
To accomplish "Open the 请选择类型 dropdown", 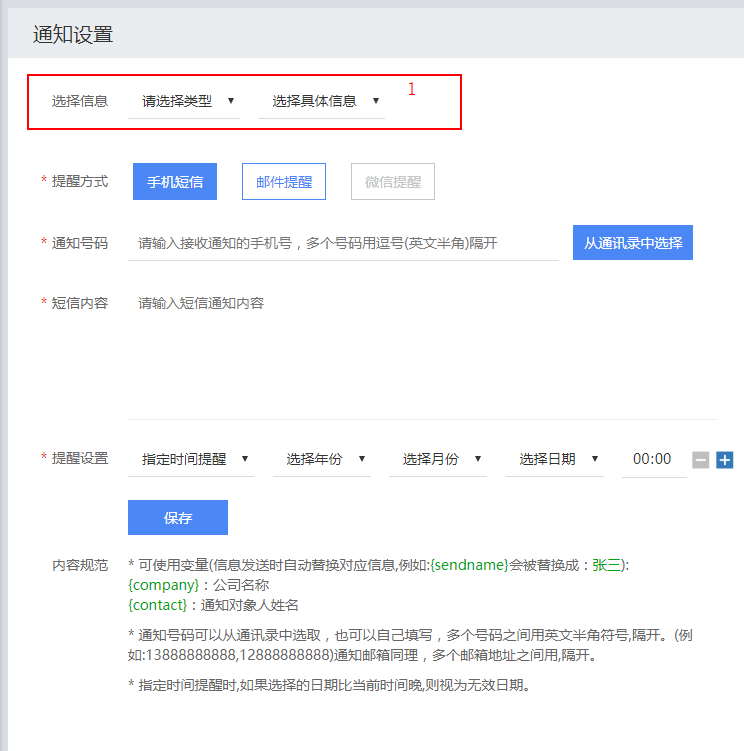I will point(185,101).
